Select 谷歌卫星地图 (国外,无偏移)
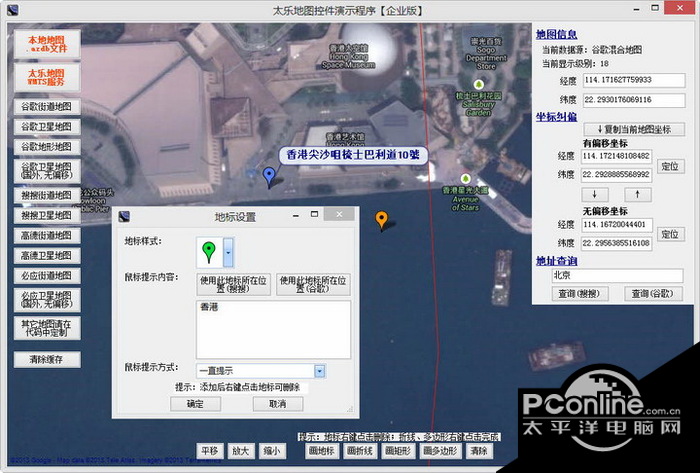 (47, 171)
